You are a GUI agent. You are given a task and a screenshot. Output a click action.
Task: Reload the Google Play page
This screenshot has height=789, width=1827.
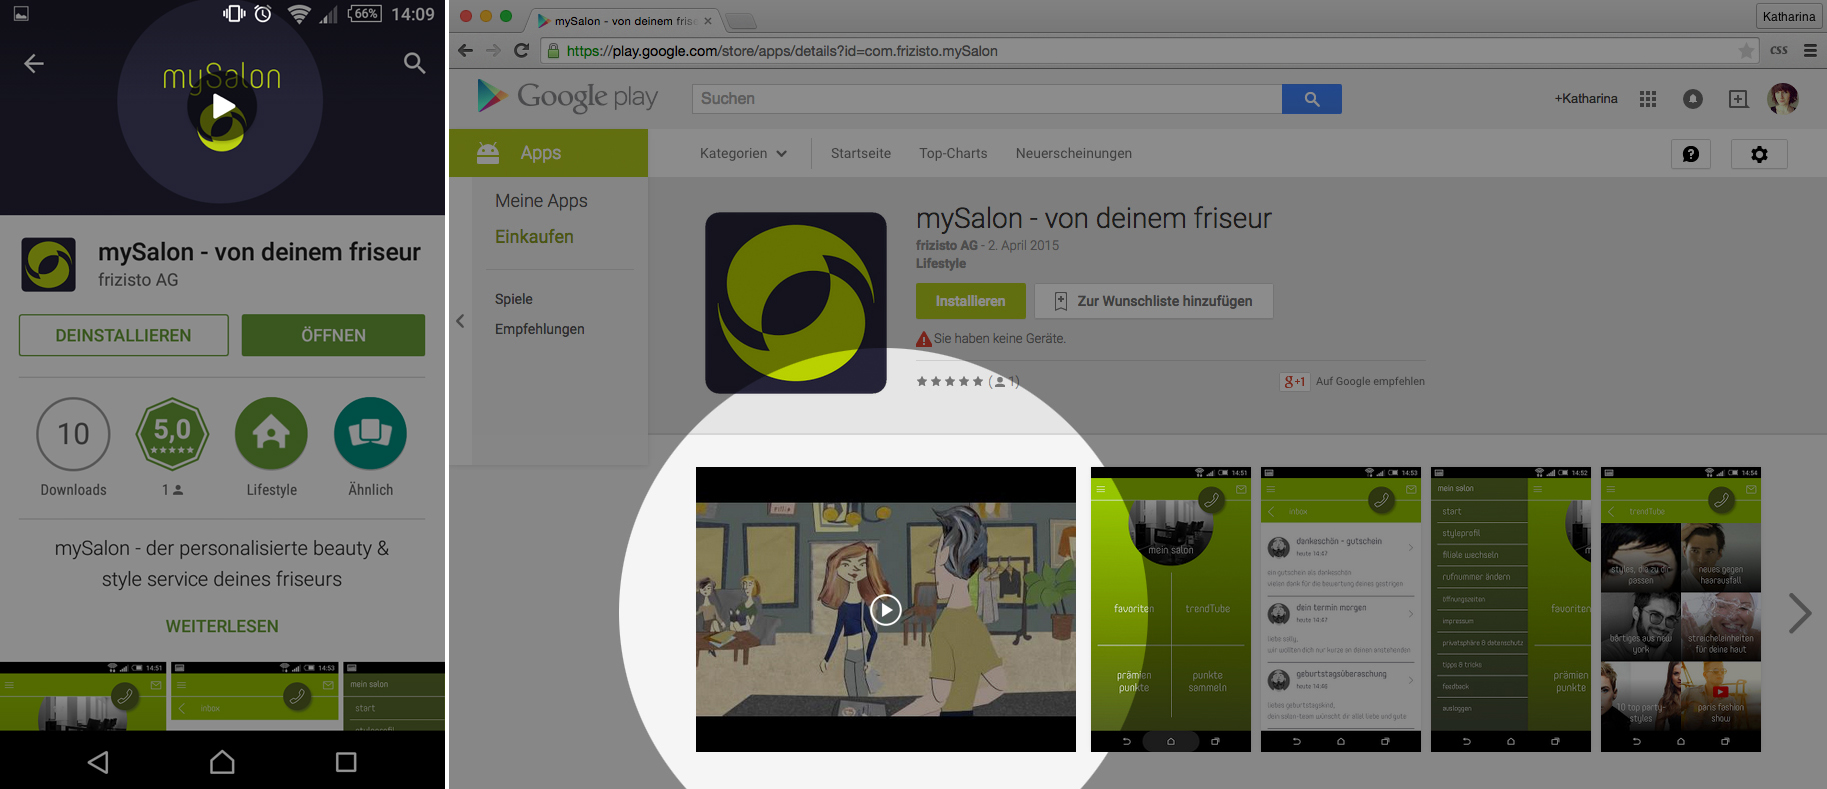pos(521,50)
